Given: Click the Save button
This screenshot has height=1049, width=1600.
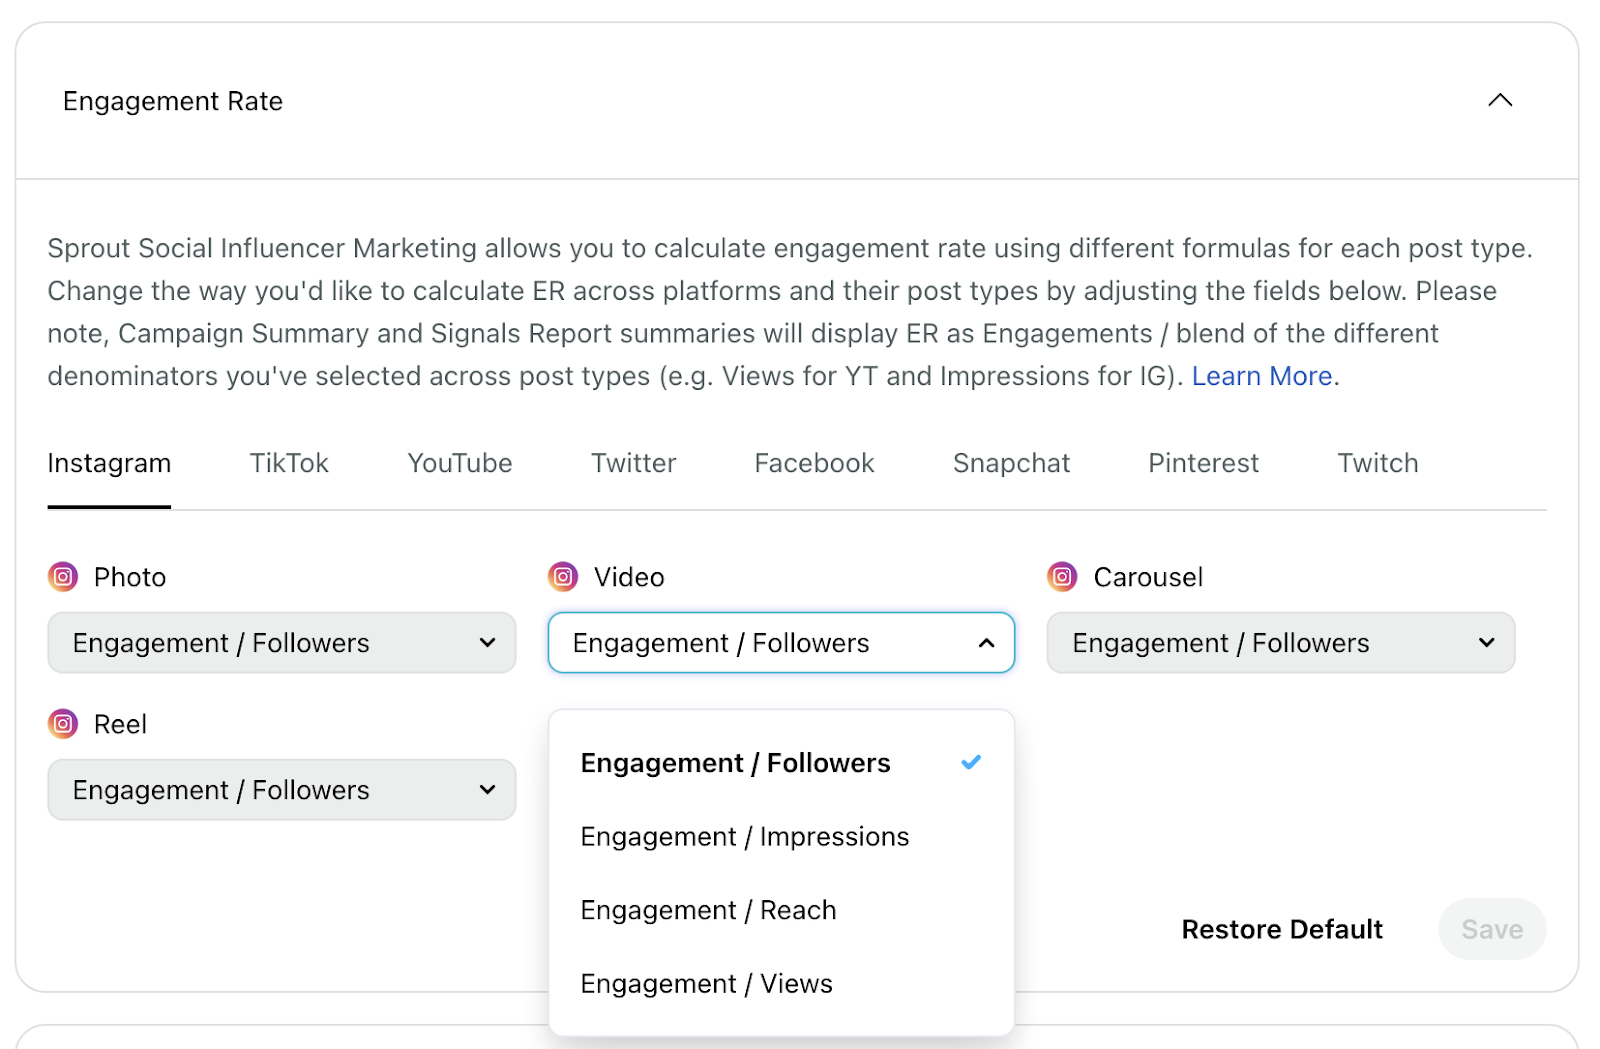Looking at the screenshot, I should point(1492,929).
